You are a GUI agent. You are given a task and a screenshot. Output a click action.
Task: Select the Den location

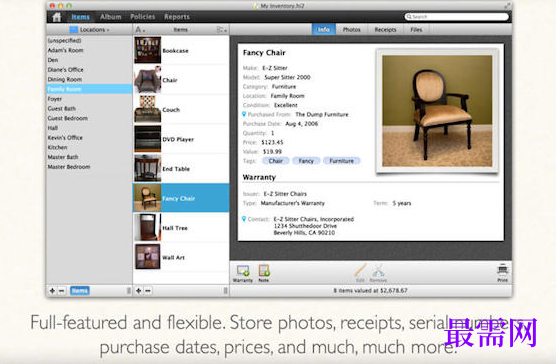tap(89, 60)
